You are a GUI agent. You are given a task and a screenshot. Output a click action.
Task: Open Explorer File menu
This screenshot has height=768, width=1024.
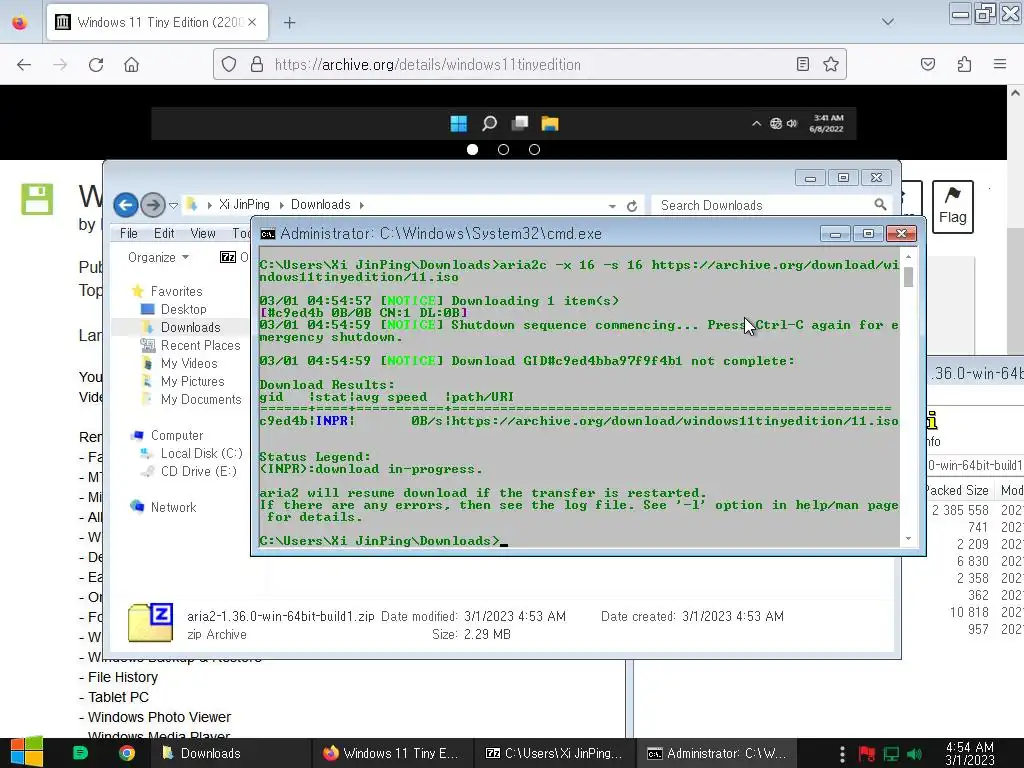click(x=129, y=233)
